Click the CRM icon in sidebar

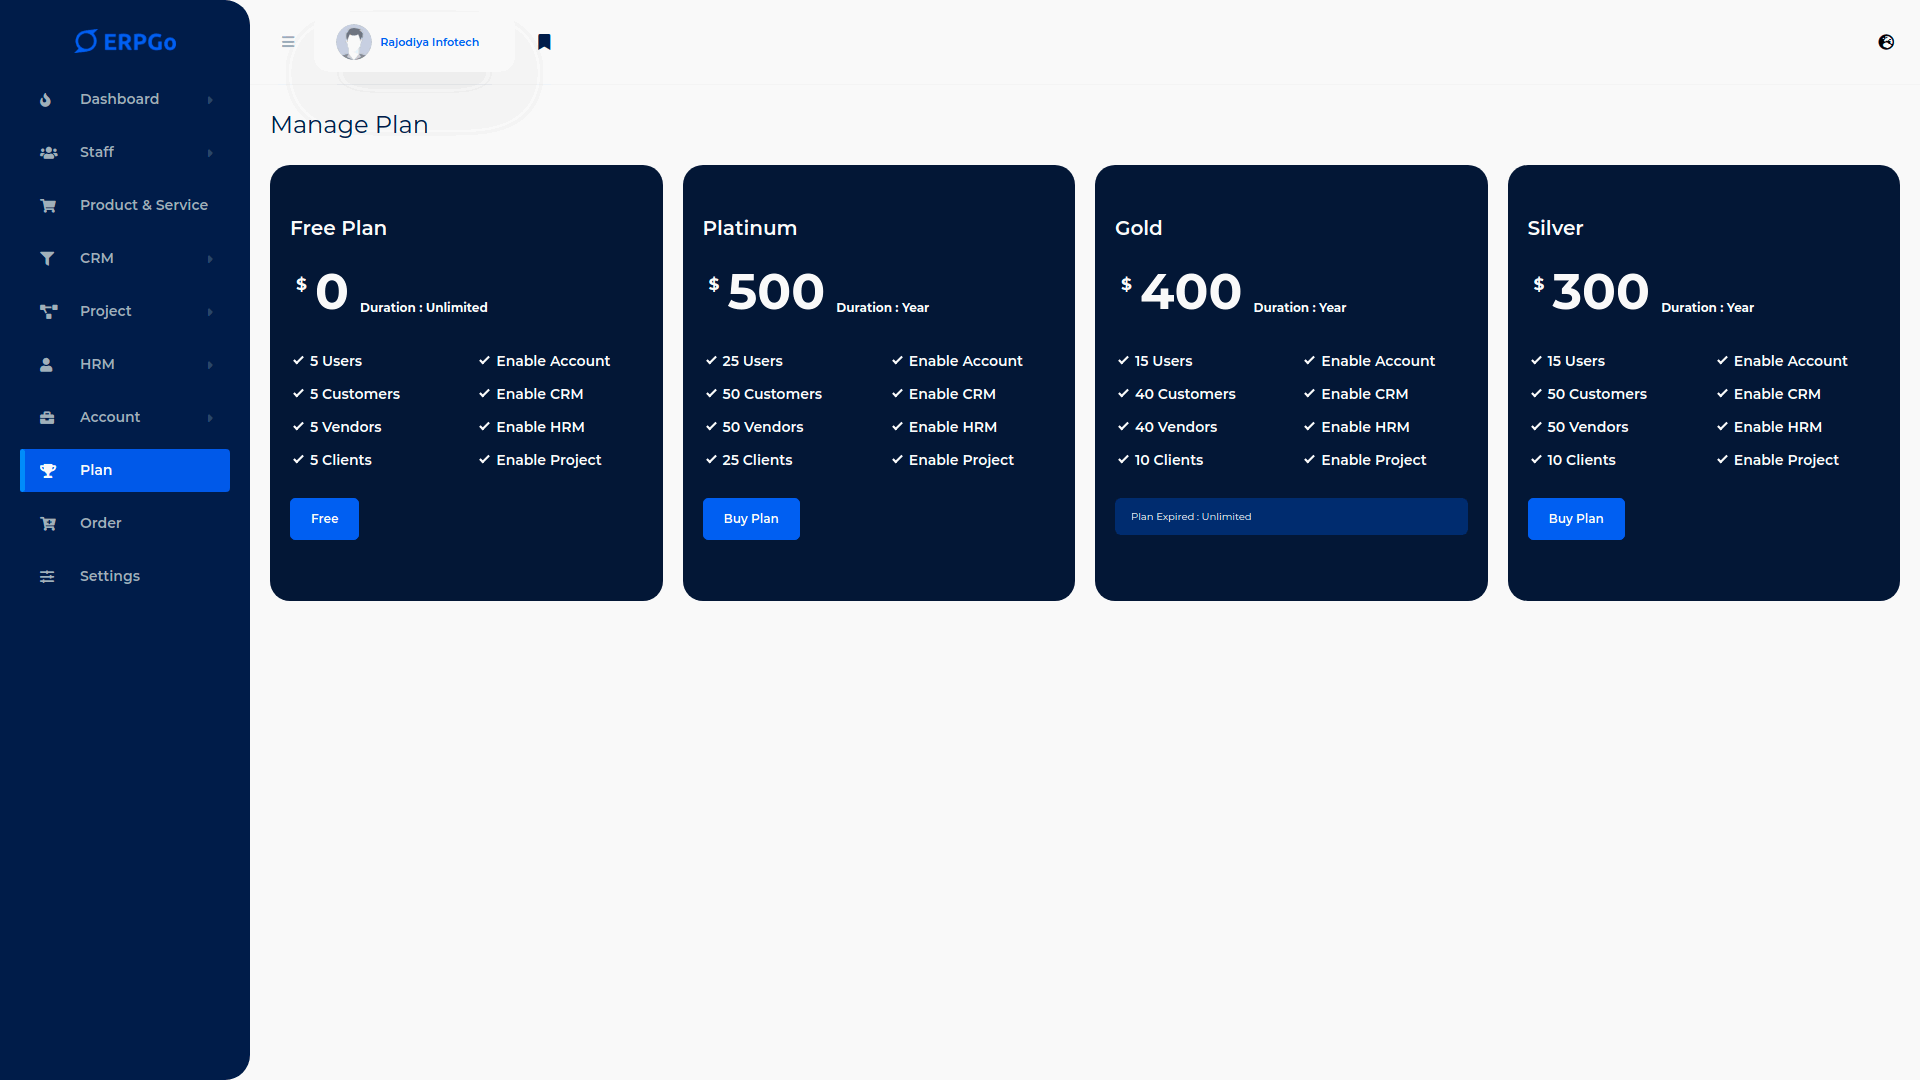point(45,258)
